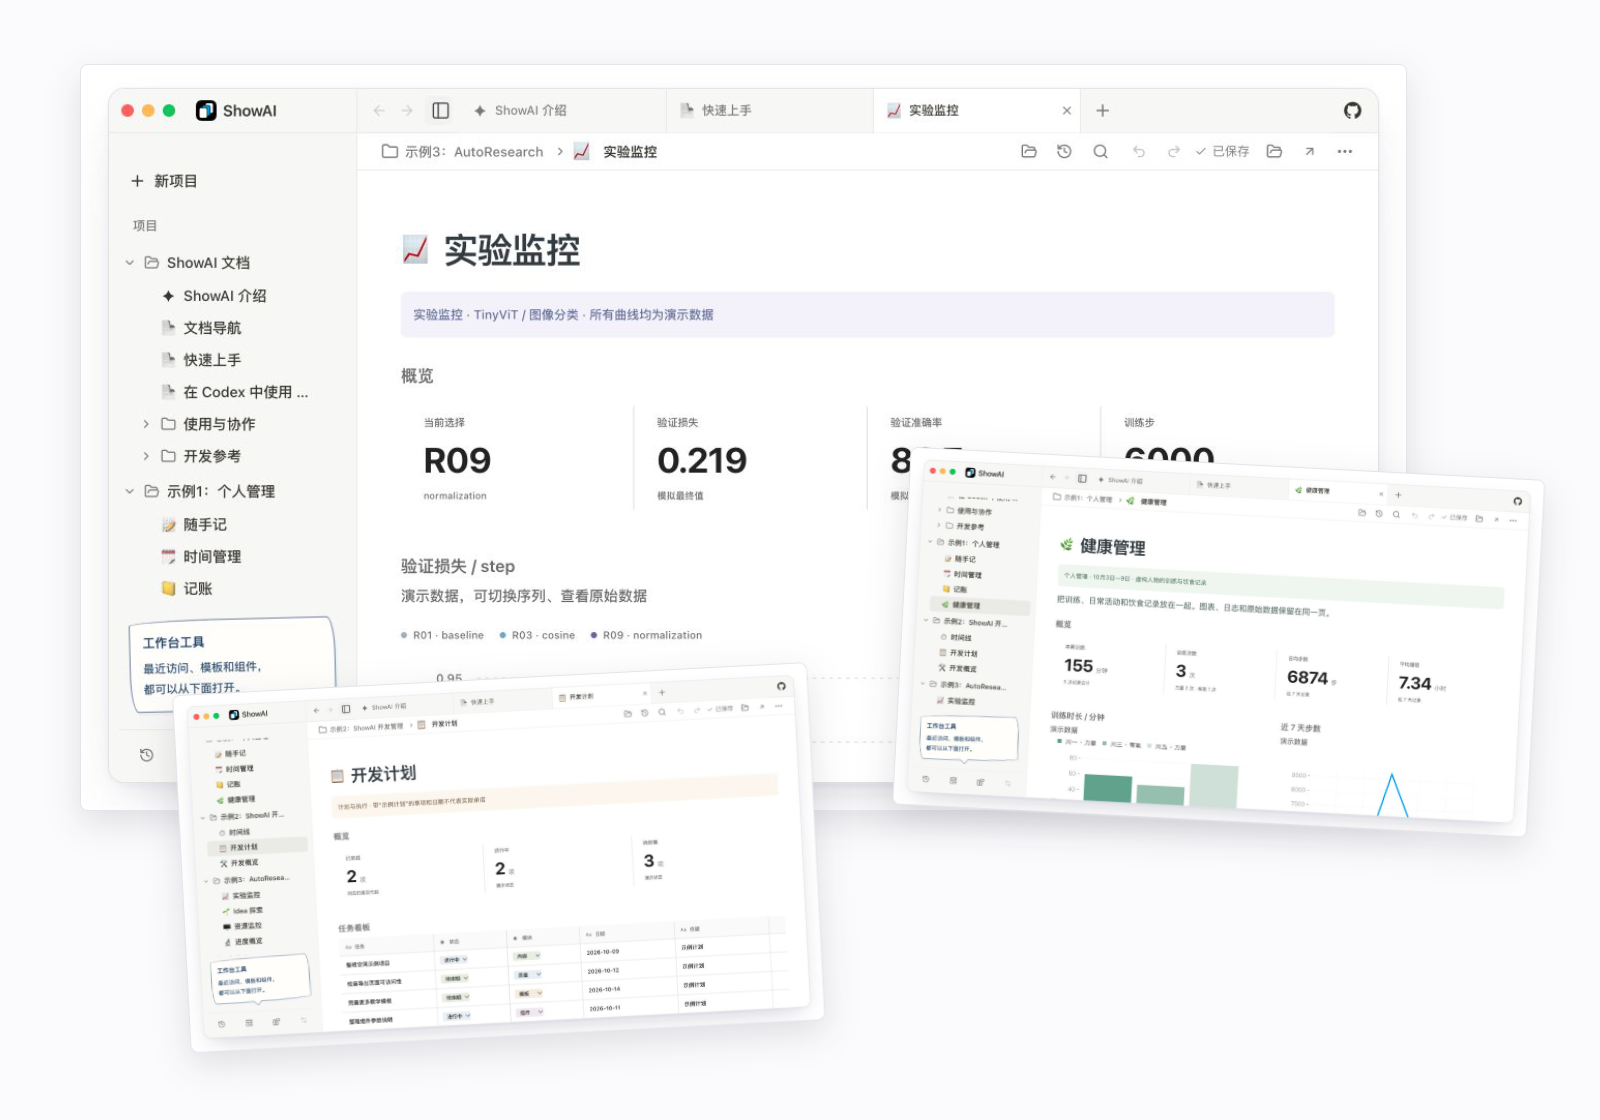Open the 随手记 page in the 实验监控 window
The width and height of the screenshot is (1600, 1120).
click(194, 525)
